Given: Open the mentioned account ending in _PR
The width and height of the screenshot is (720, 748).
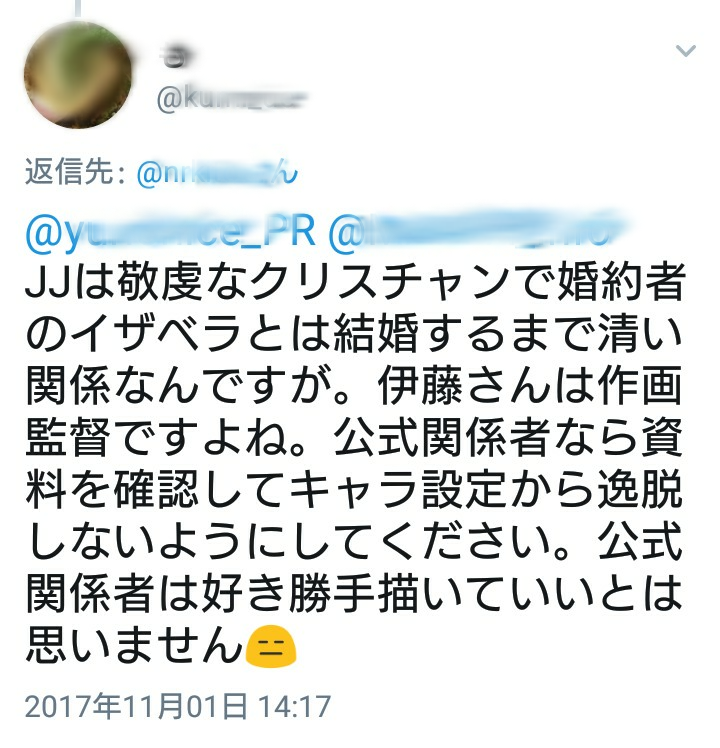Looking at the screenshot, I should [x=170, y=232].
